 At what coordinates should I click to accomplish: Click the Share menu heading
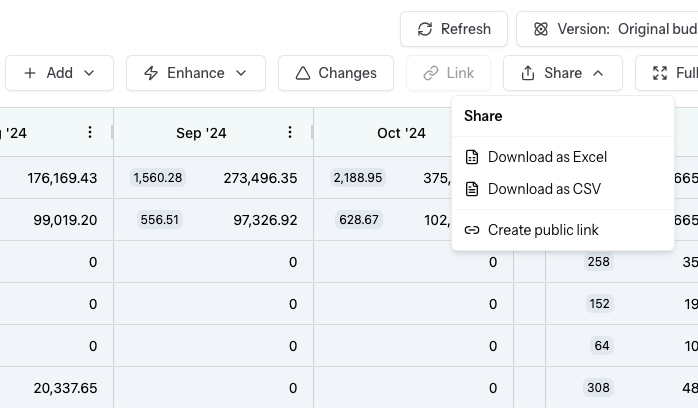[x=483, y=116]
